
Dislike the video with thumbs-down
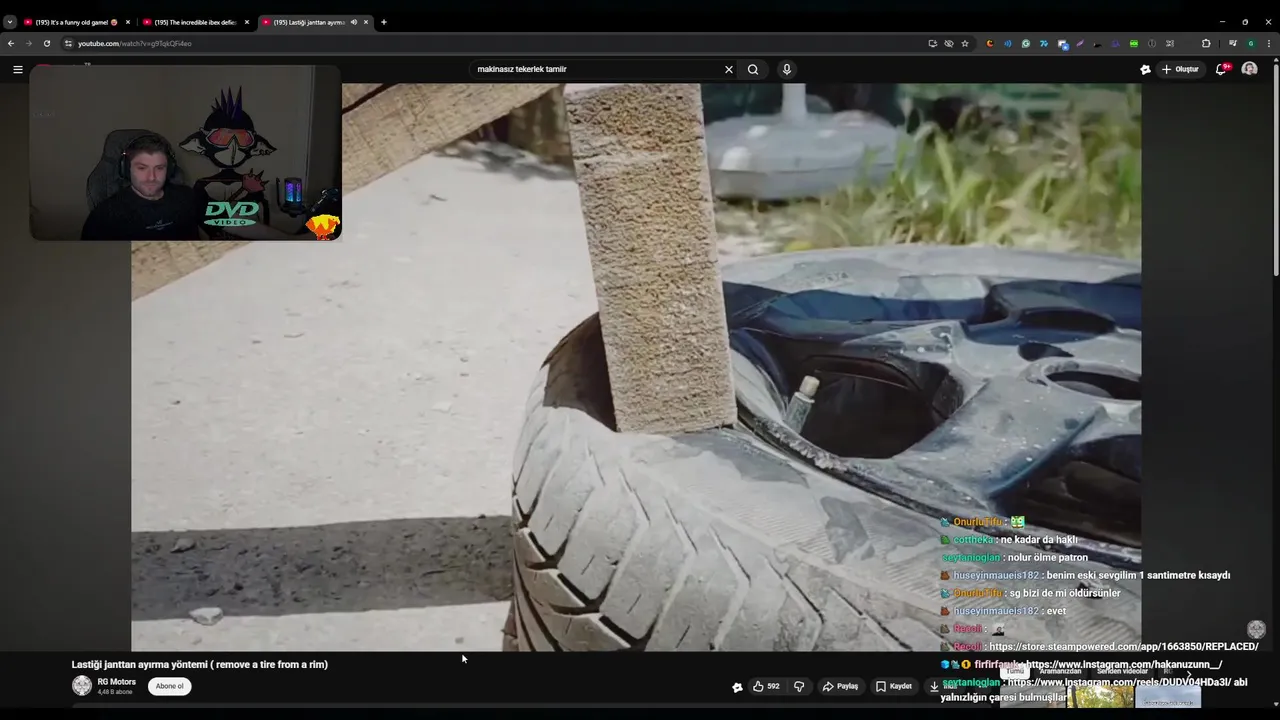click(x=799, y=686)
